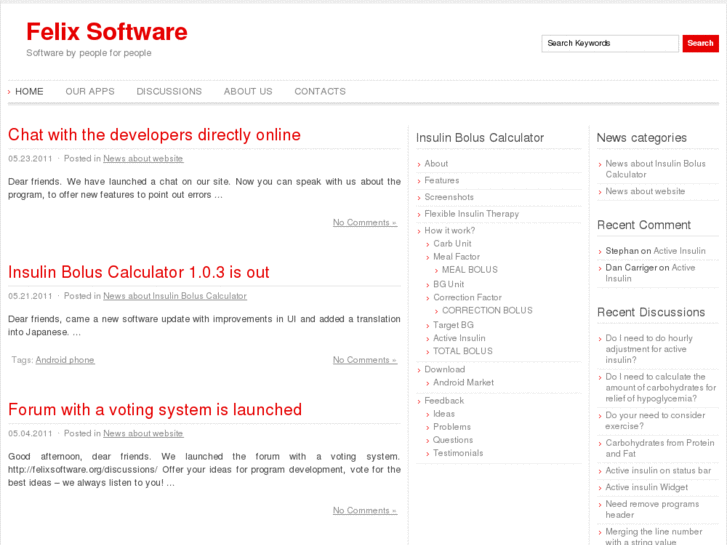Select ABOUT US in navigation bar
This screenshot has width=727, height=545.
point(248,91)
